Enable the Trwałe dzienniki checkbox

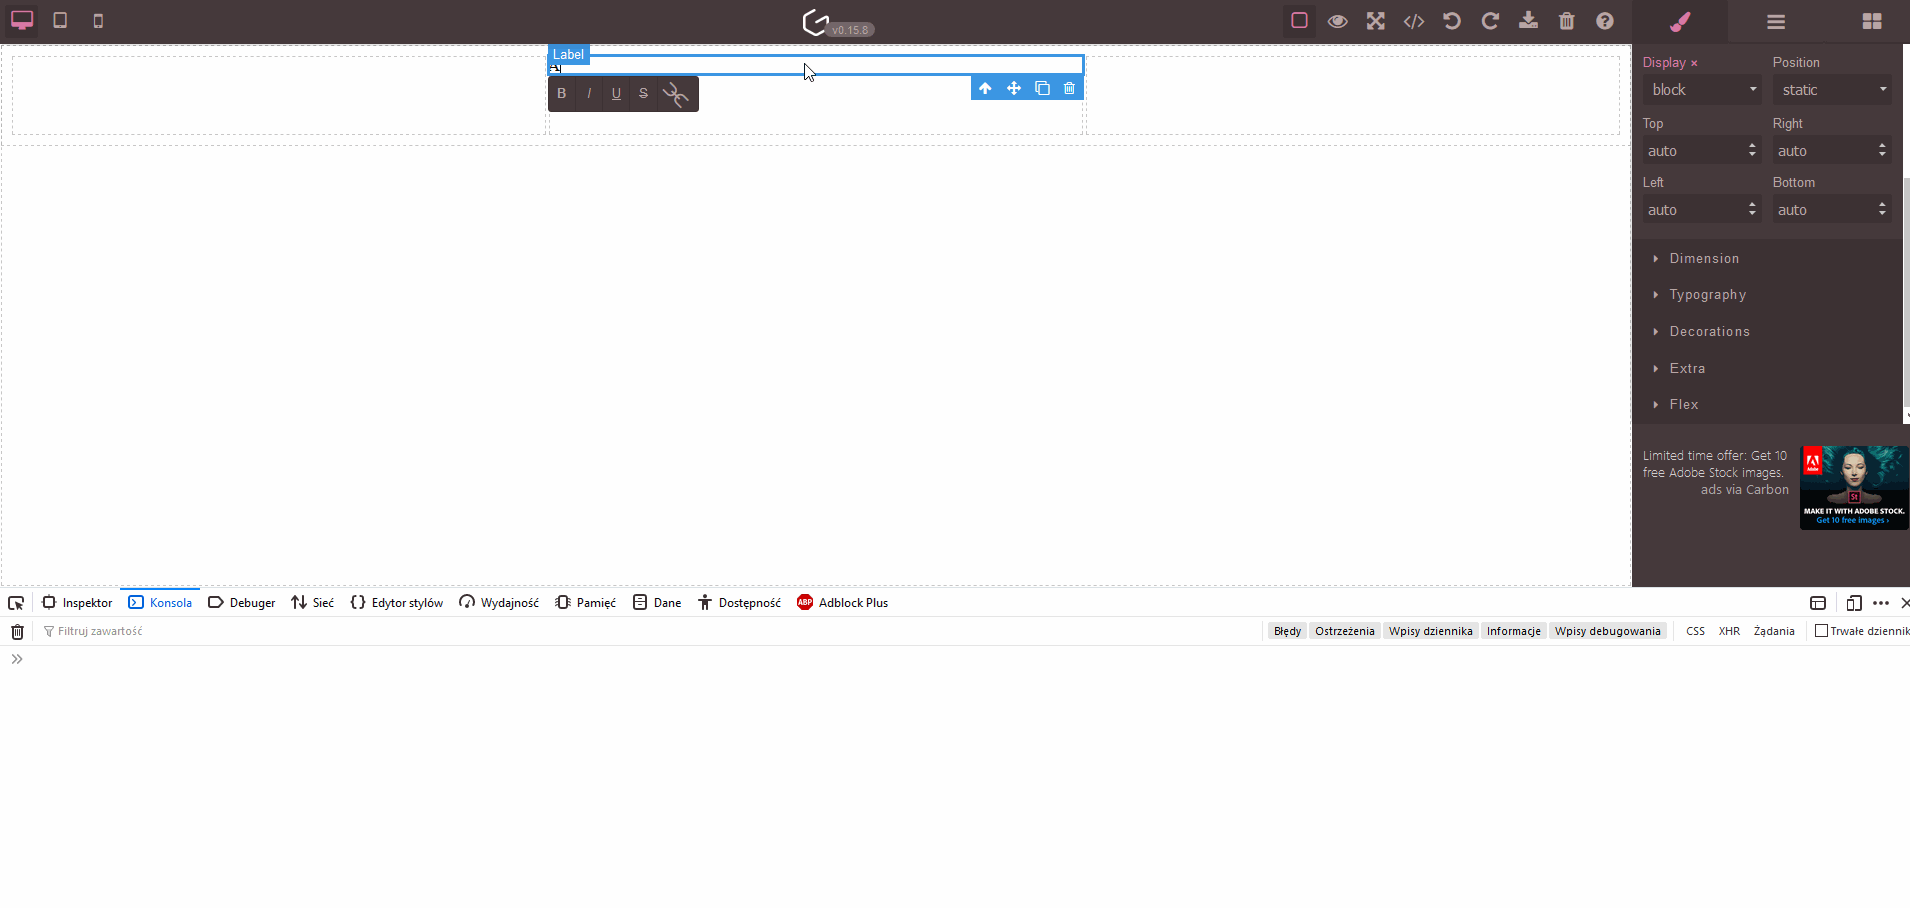point(1819,631)
